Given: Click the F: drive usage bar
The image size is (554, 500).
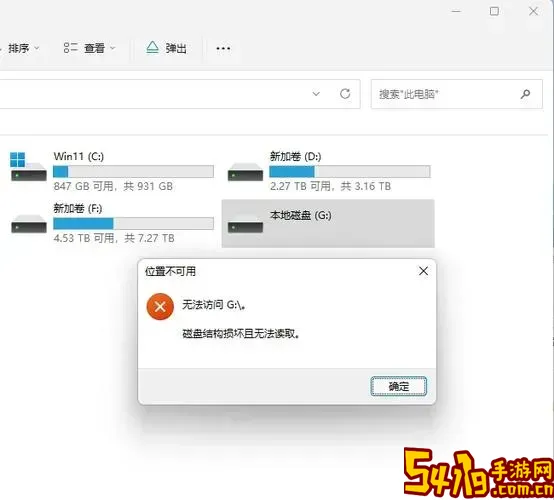Looking at the screenshot, I should coord(133,223).
